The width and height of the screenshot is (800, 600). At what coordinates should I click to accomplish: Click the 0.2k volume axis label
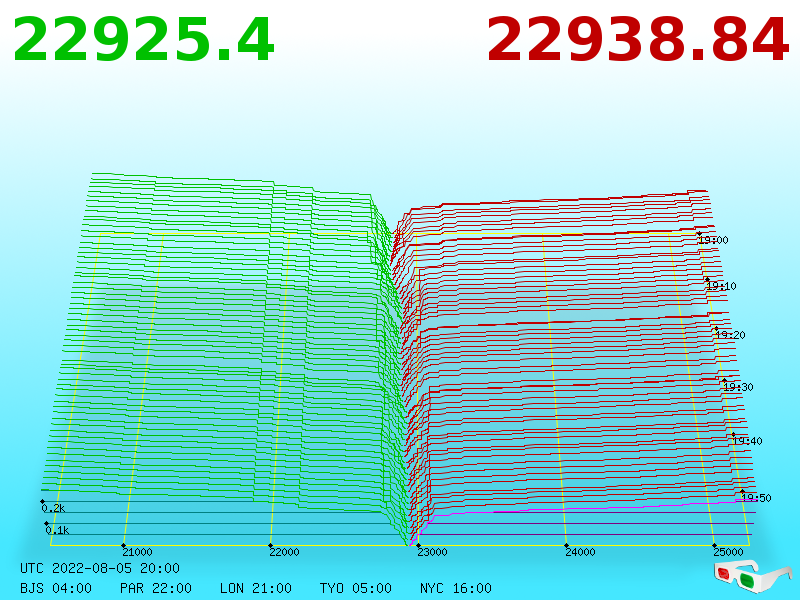point(53,508)
